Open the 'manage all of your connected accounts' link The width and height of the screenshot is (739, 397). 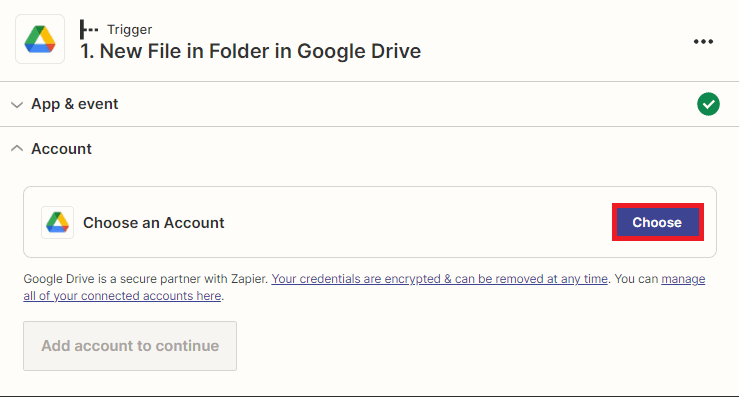(x=364, y=287)
